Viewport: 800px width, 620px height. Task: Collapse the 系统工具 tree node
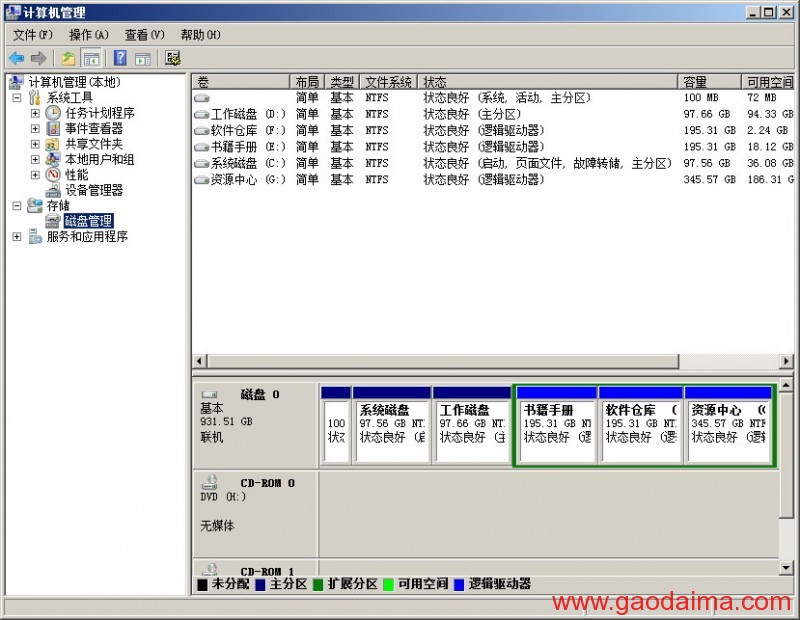[17, 97]
